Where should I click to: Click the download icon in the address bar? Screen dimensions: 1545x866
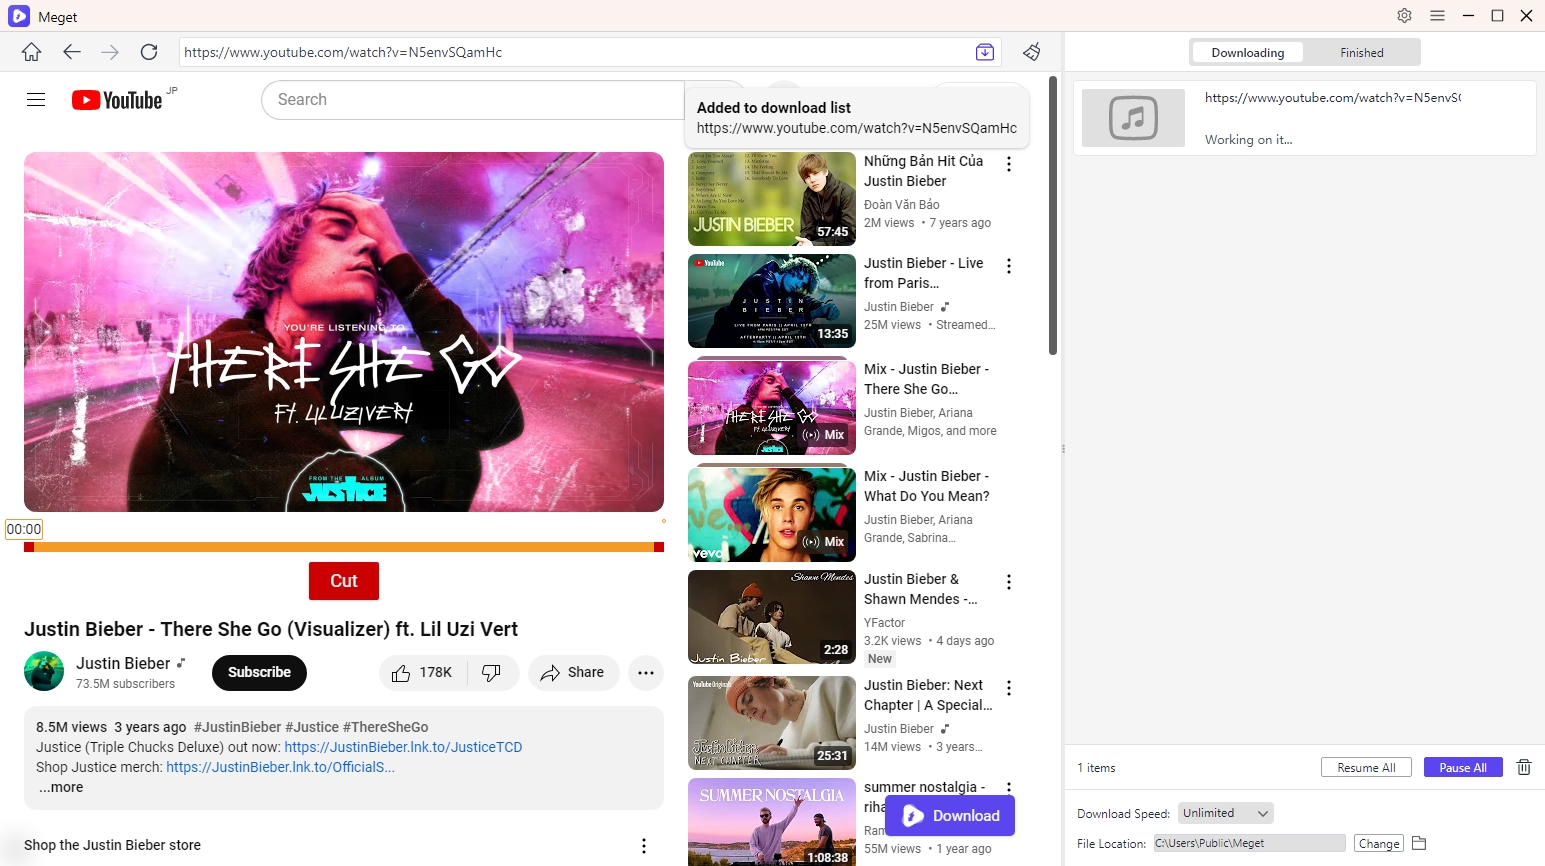985,52
